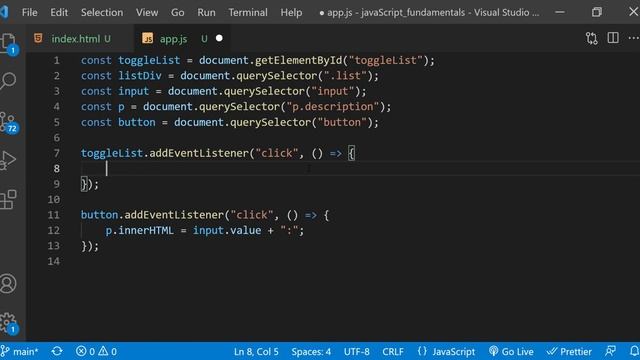Click the unsaved dot on app.js tab
Screen dimensions: 640x360
[219, 38]
